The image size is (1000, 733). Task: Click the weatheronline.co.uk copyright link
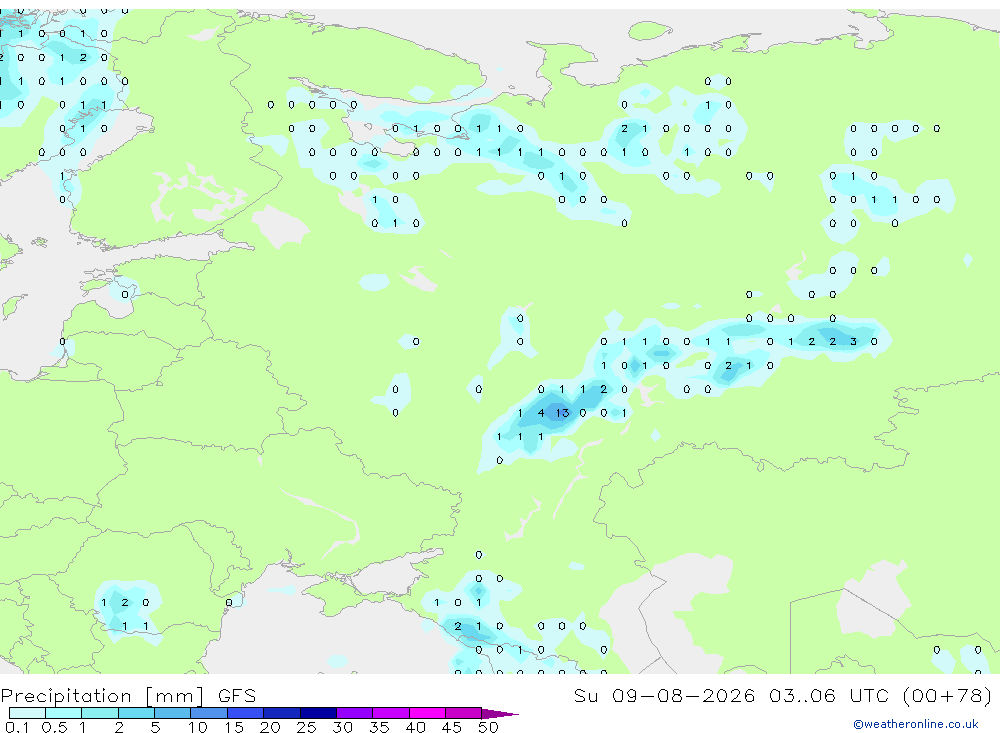coord(916,724)
